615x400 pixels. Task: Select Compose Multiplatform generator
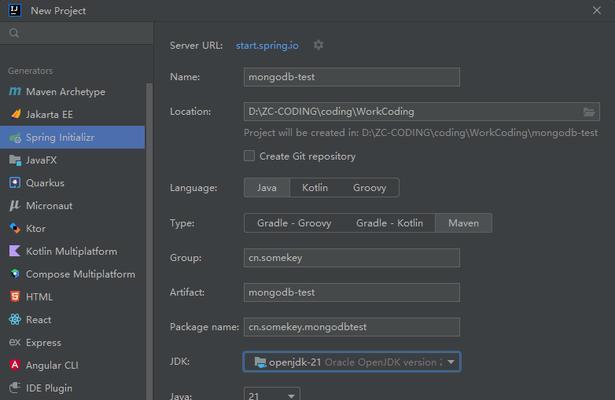click(72, 274)
